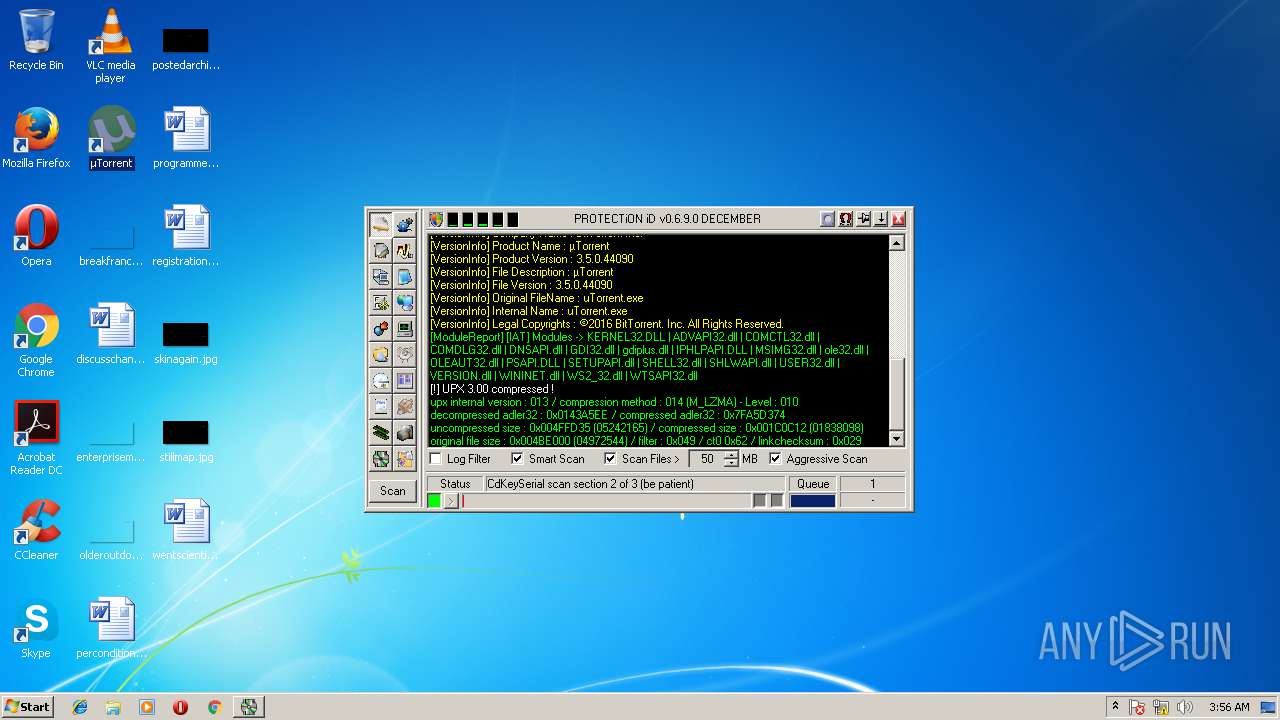Select the Mozilla Firefox desktop icon
The width and height of the screenshot is (1280, 720).
click(x=36, y=138)
